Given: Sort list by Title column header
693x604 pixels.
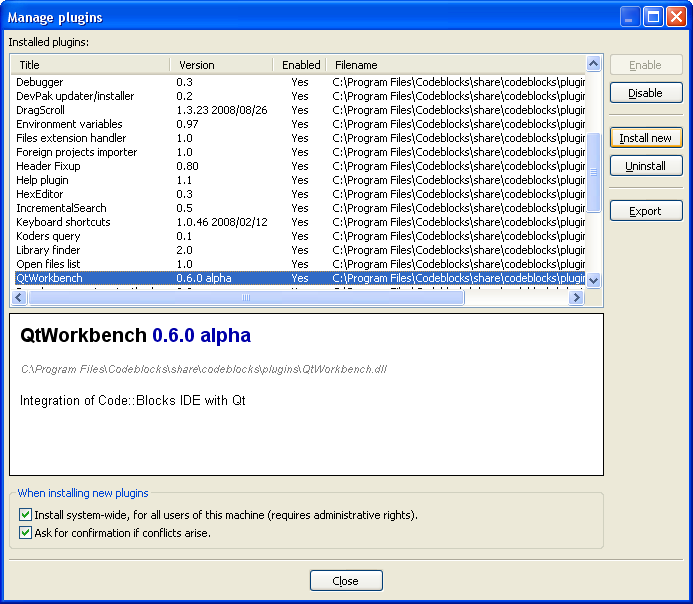Looking at the screenshot, I should click(x=88, y=65).
